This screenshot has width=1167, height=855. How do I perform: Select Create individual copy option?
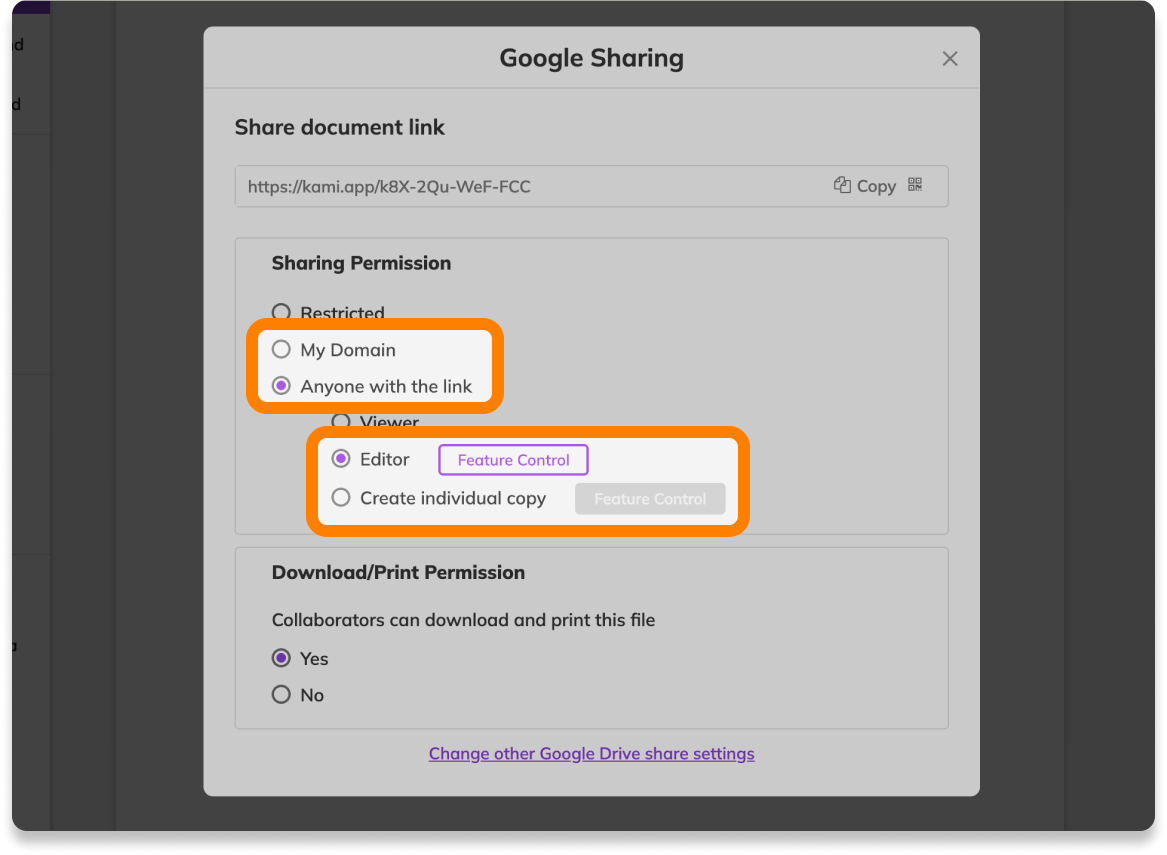click(340, 497)
